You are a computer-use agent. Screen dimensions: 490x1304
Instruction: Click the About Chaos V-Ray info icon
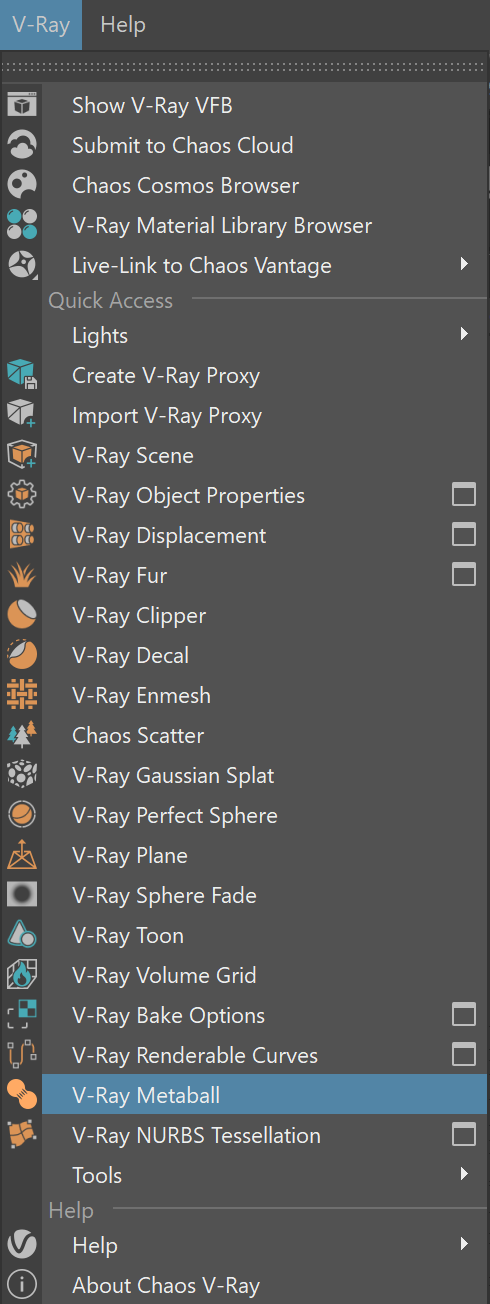(22, 1285)
